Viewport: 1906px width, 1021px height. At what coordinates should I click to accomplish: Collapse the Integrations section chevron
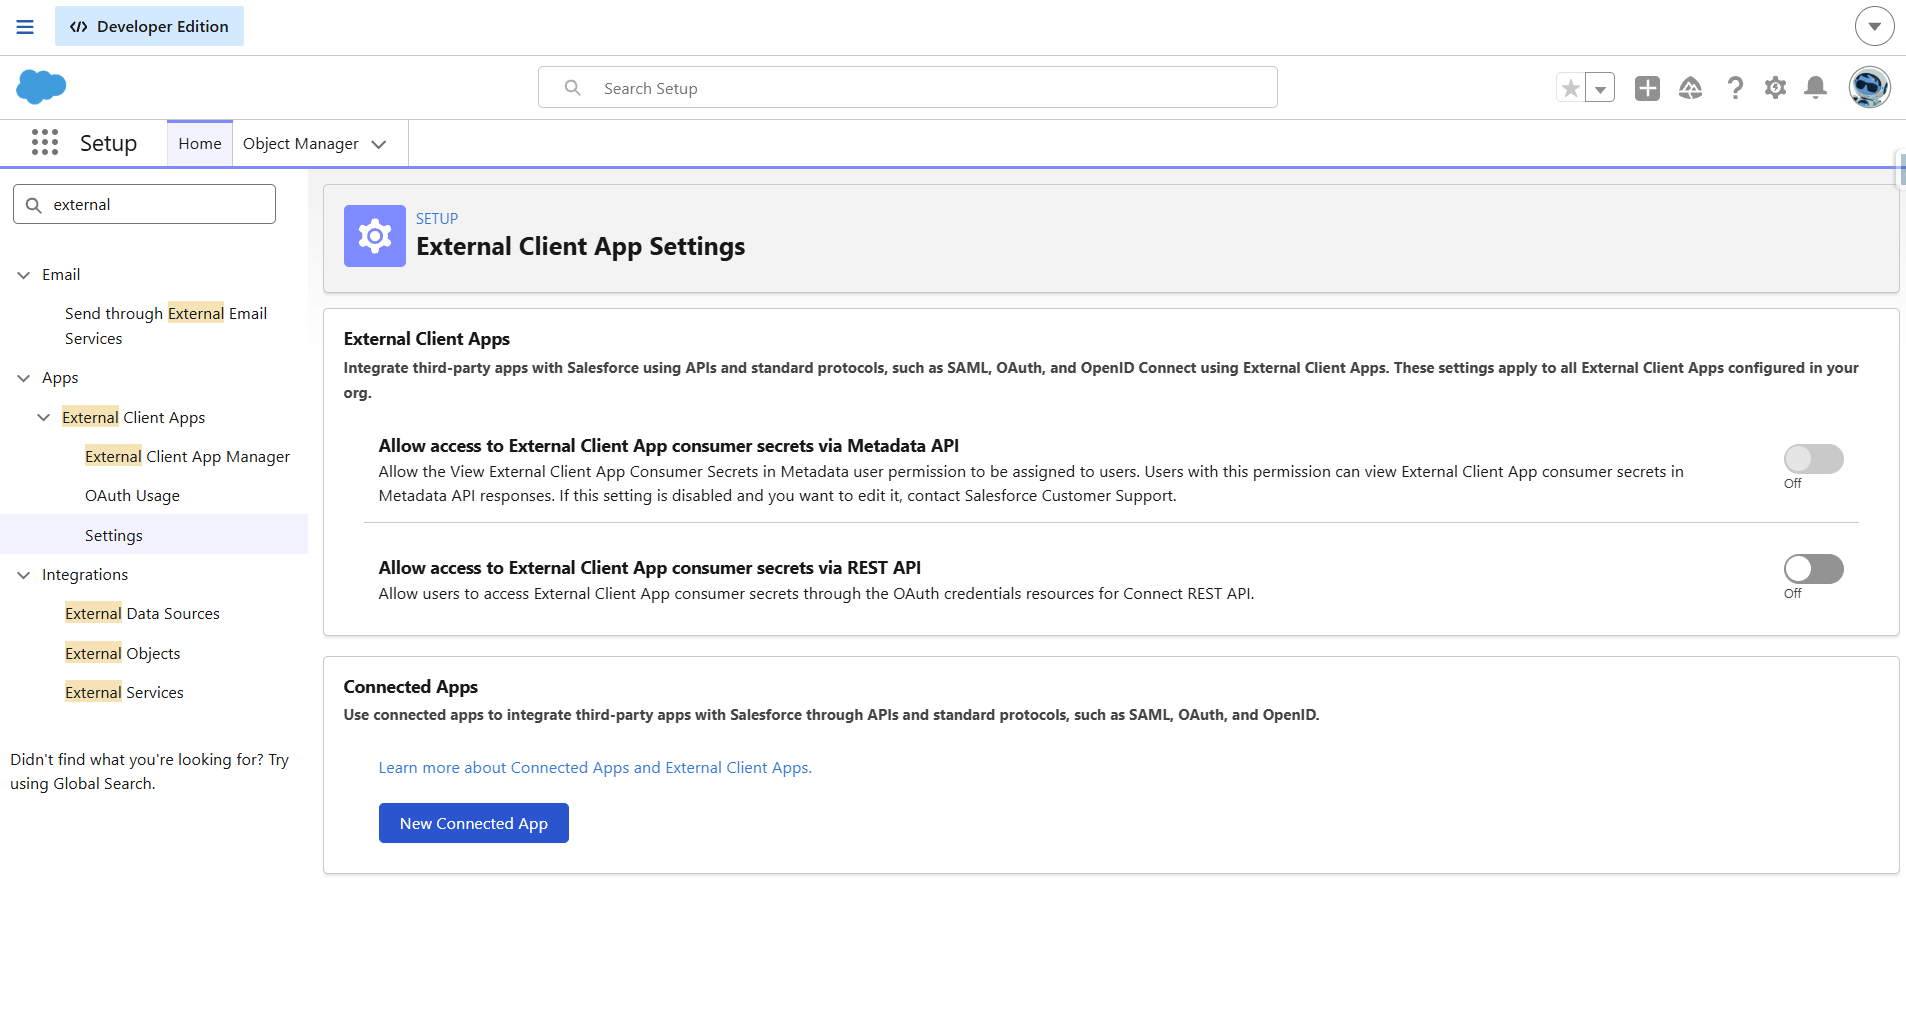24,575
